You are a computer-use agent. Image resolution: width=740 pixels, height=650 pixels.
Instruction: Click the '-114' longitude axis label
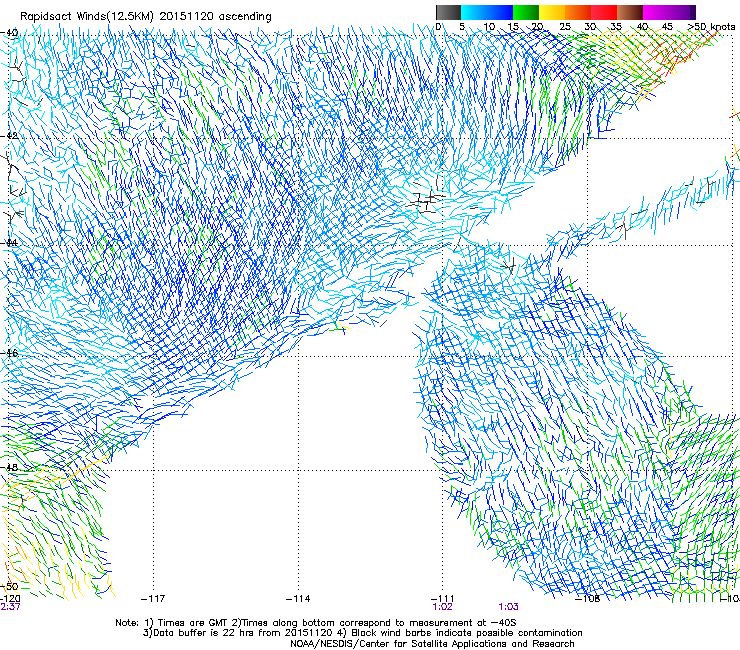click(x=298, y=599)
